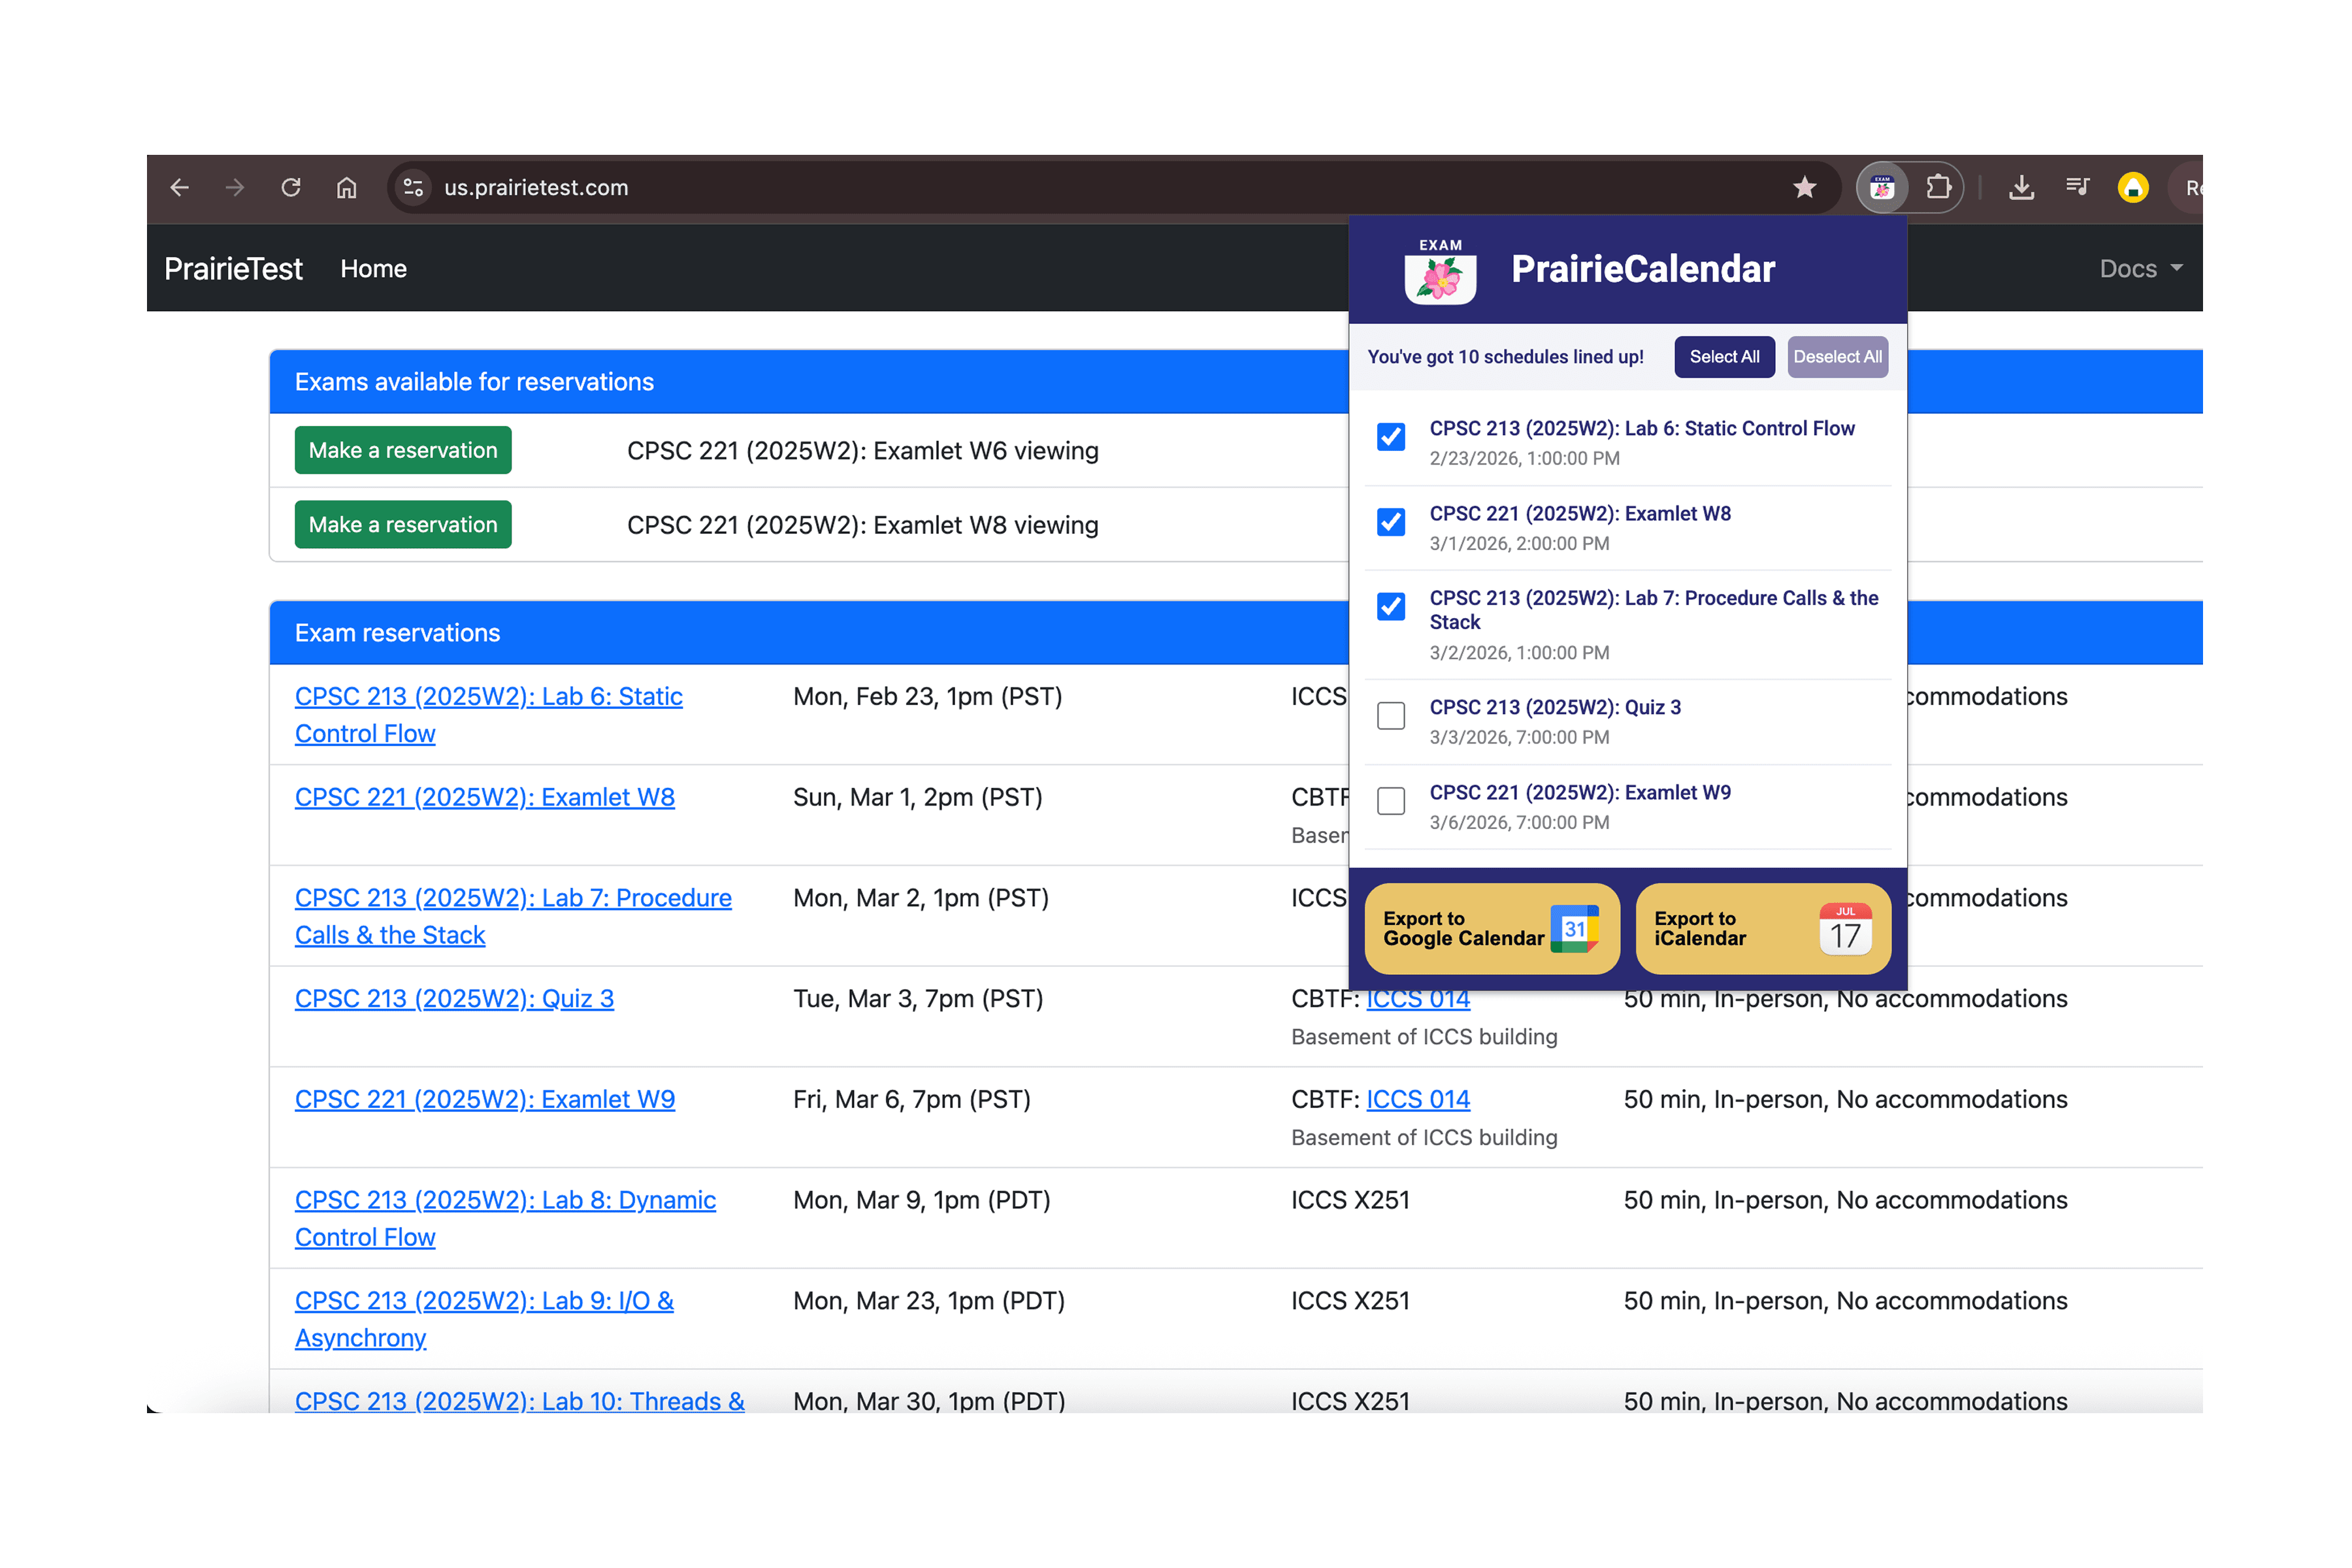Click the browser forward arrow
Viewport: 2352px width, 1568px height.
point(235,188)
